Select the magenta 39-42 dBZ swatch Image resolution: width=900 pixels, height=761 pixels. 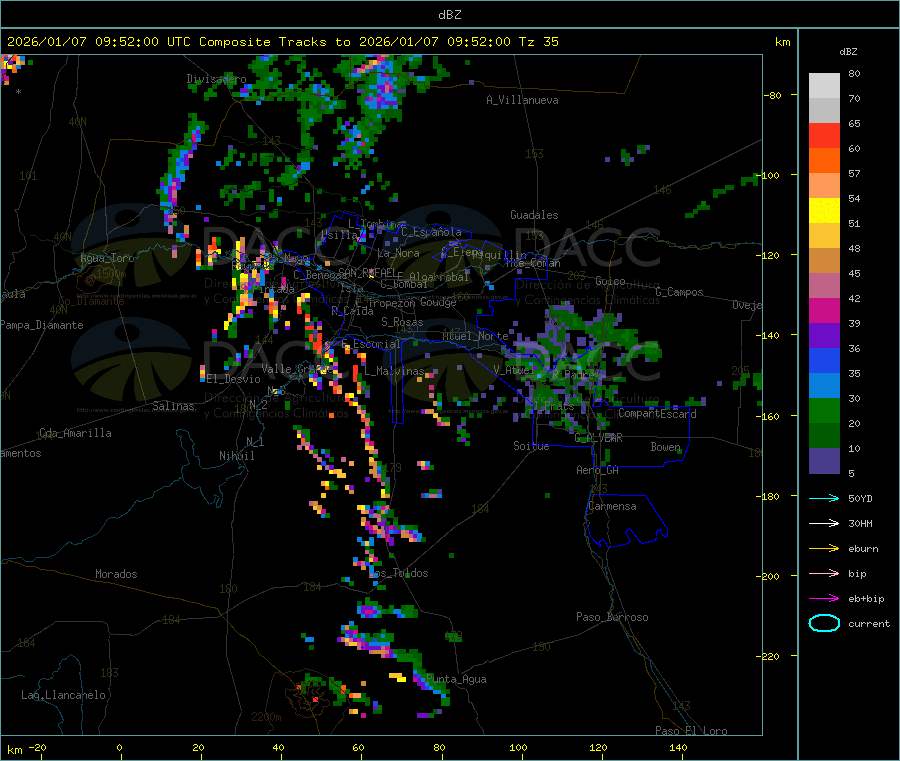[x=824, y=311]
